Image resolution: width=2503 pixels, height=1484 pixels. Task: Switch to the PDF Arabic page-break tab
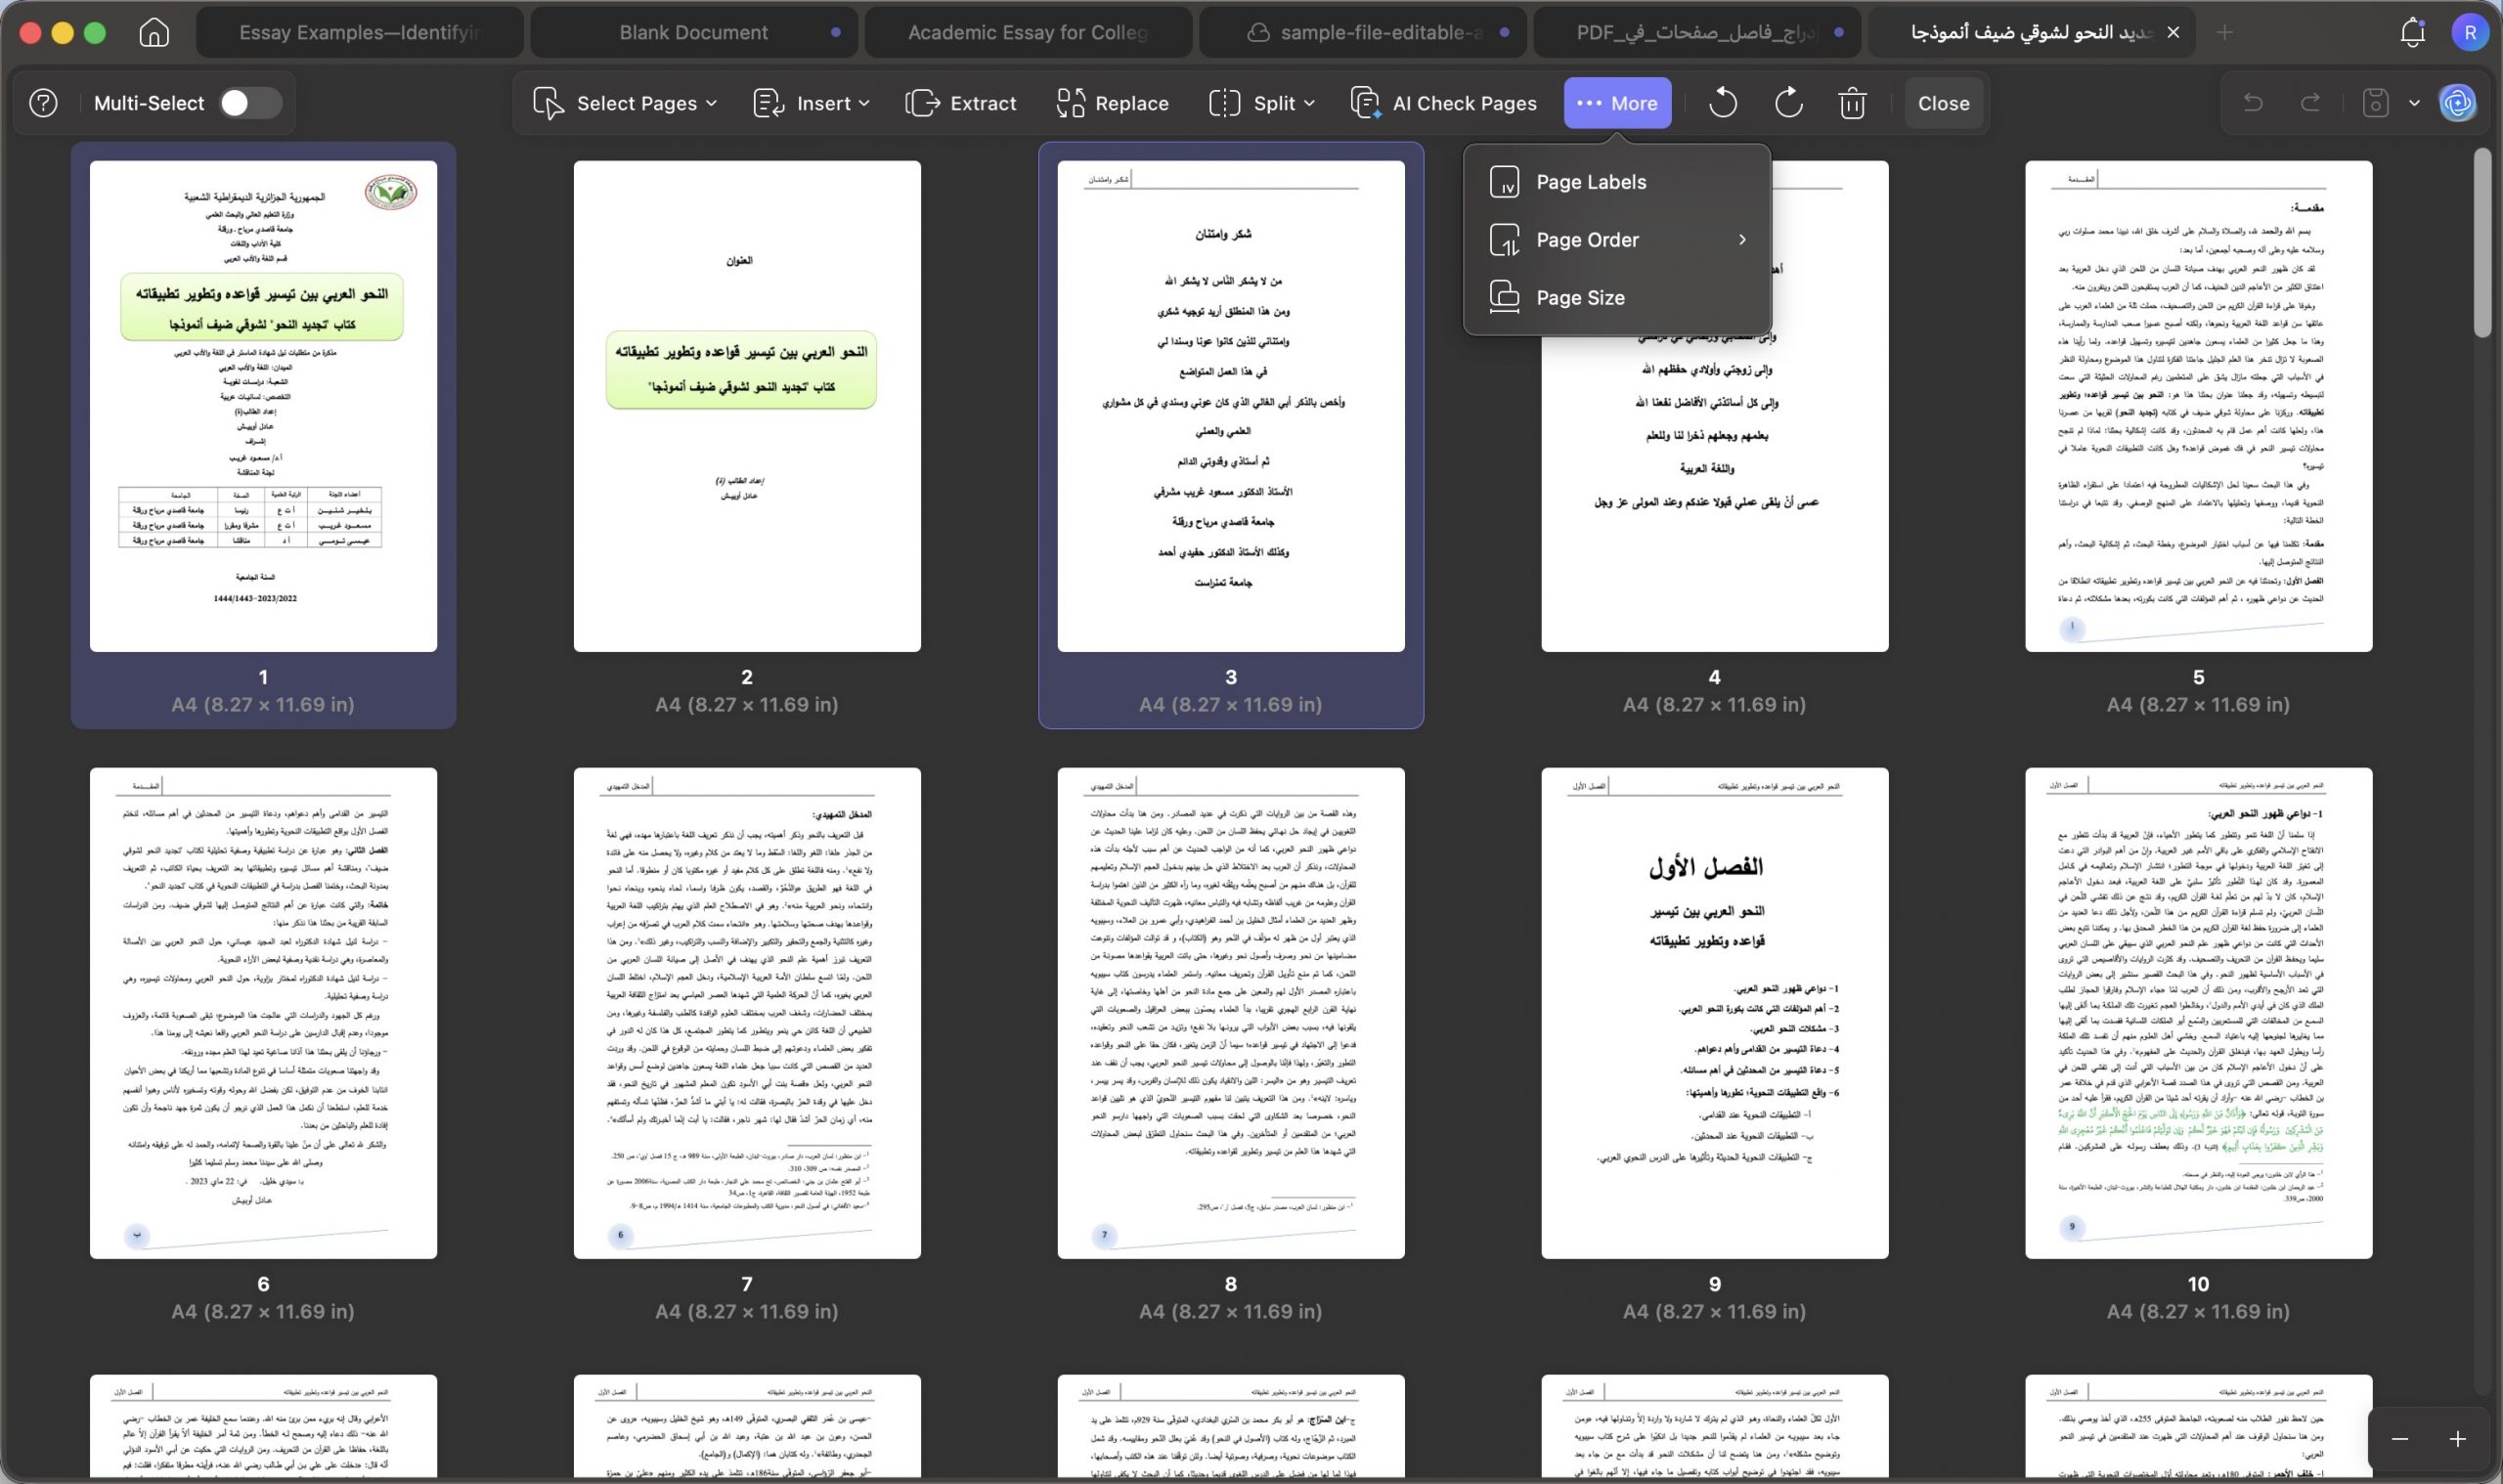pyautogui.click(x=1696, y=32)
